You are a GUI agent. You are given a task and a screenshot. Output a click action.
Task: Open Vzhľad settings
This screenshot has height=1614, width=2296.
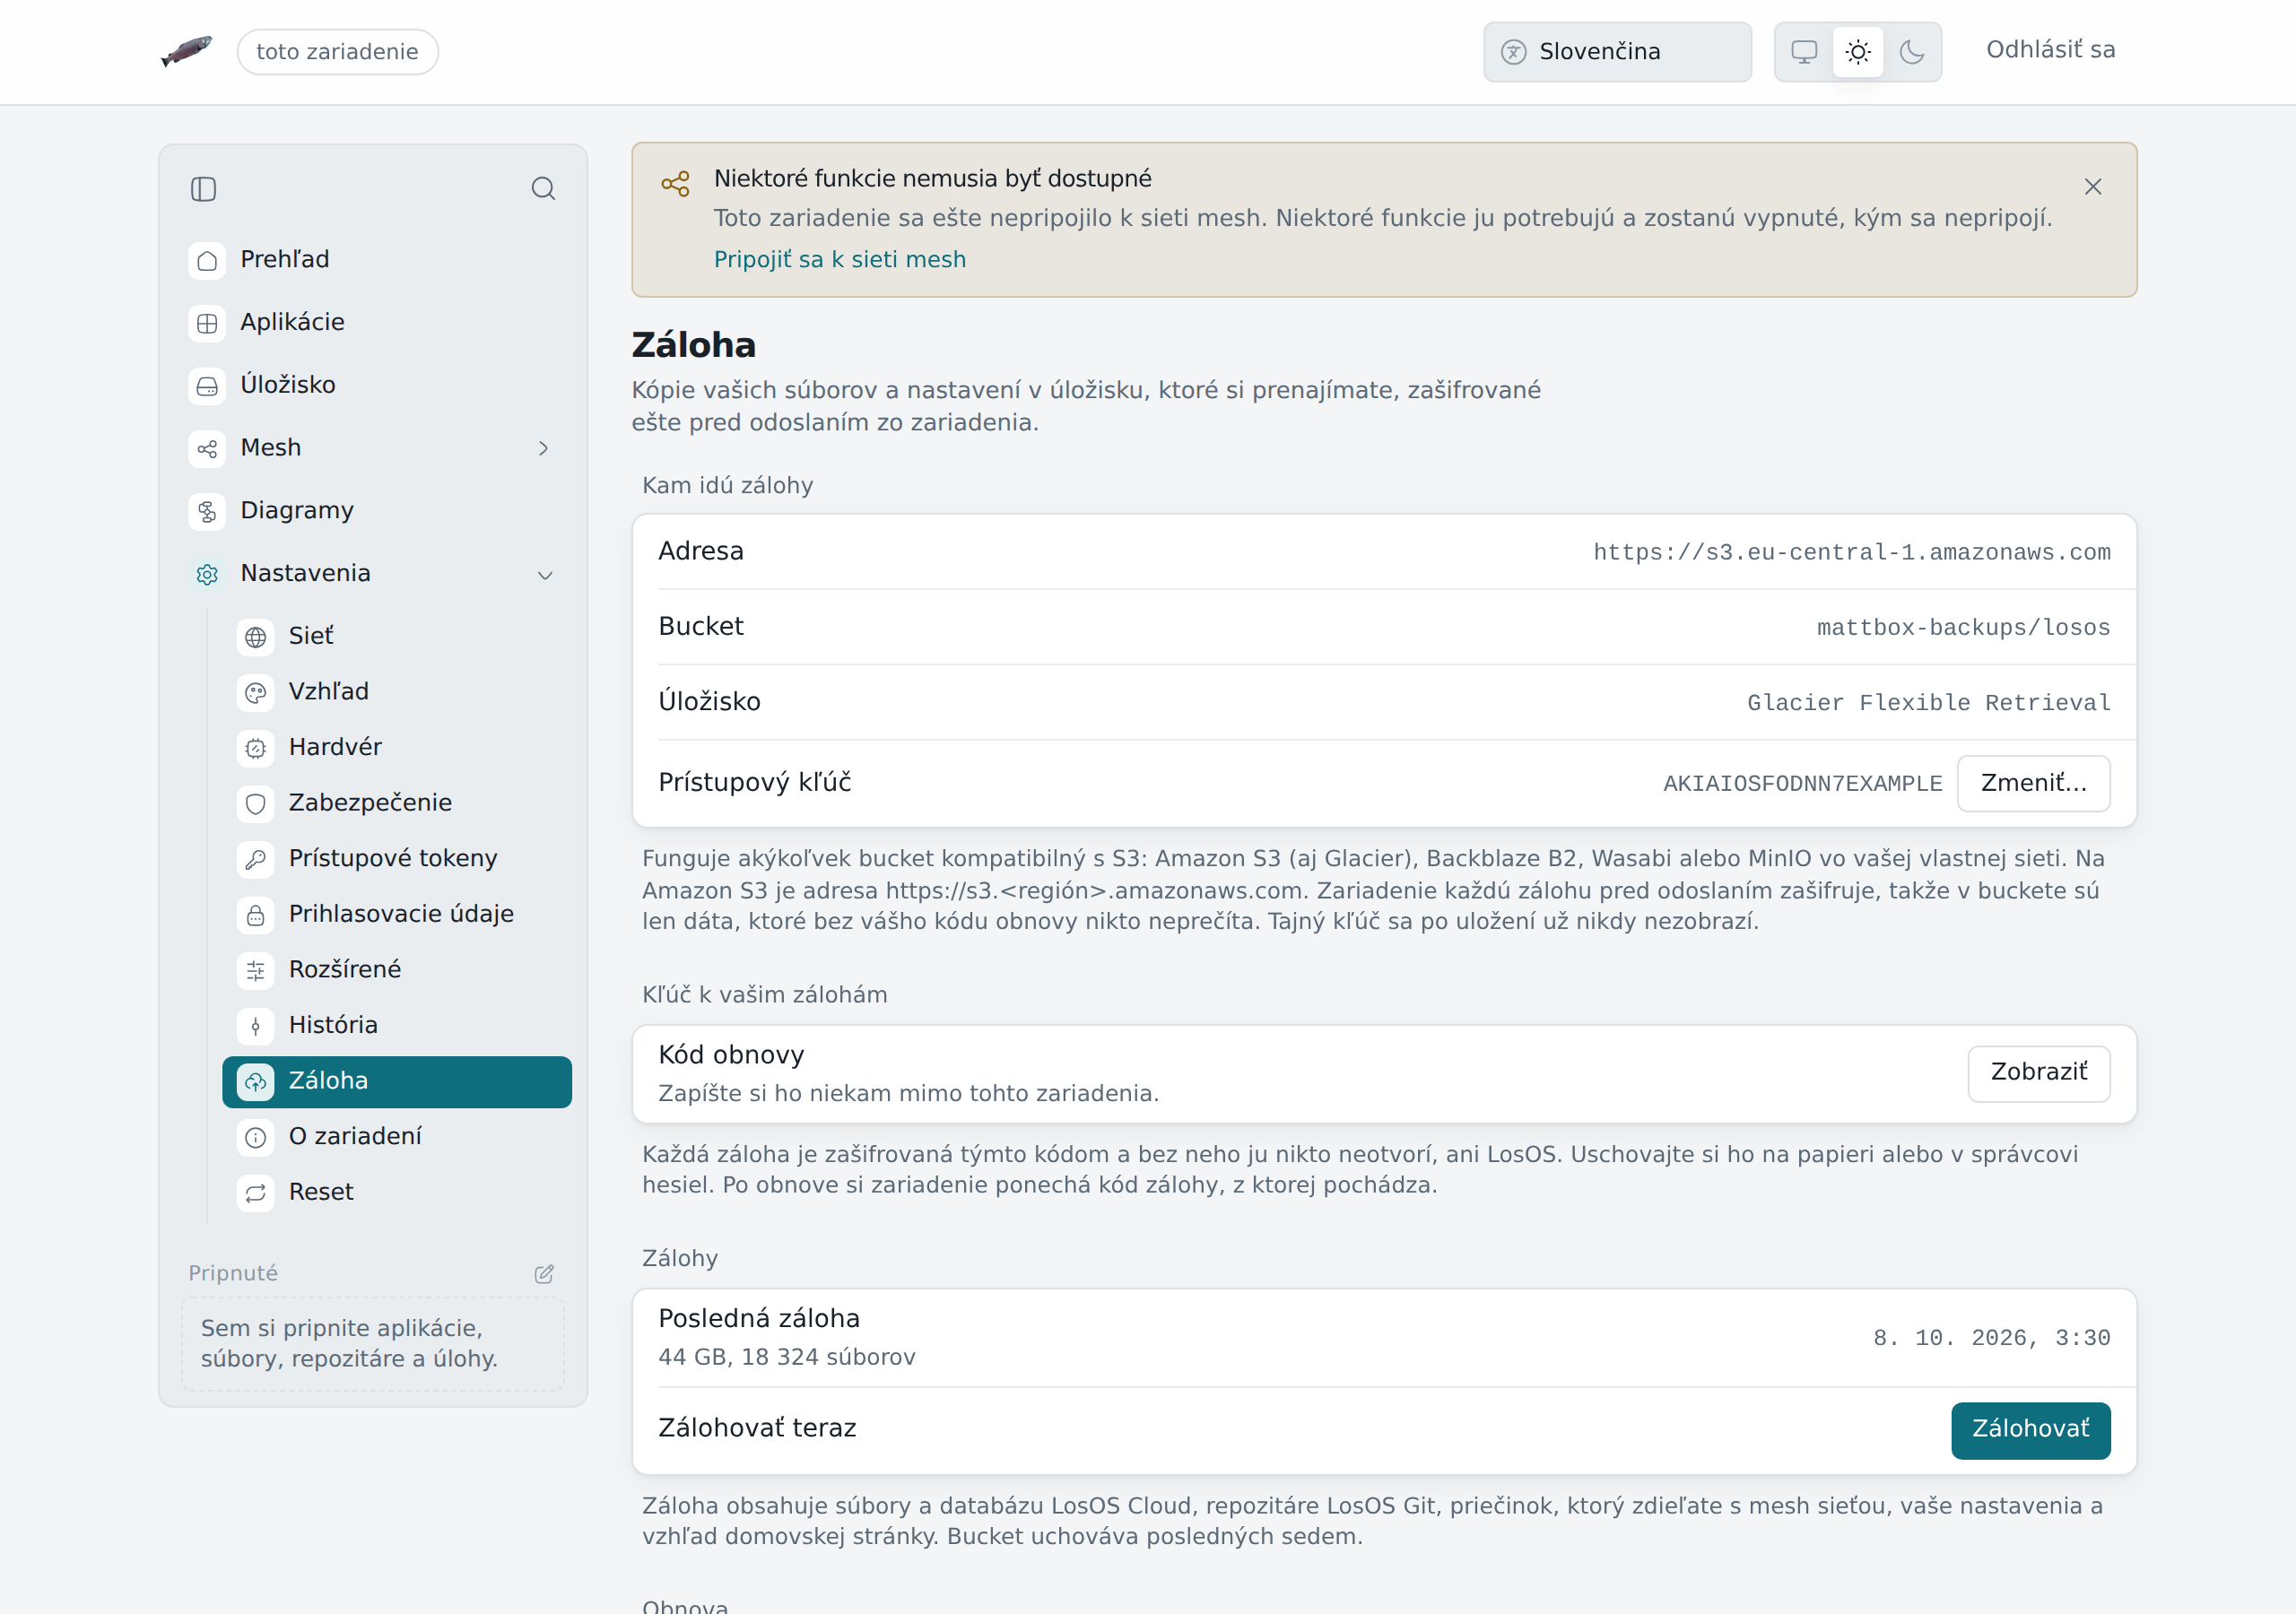397,692
